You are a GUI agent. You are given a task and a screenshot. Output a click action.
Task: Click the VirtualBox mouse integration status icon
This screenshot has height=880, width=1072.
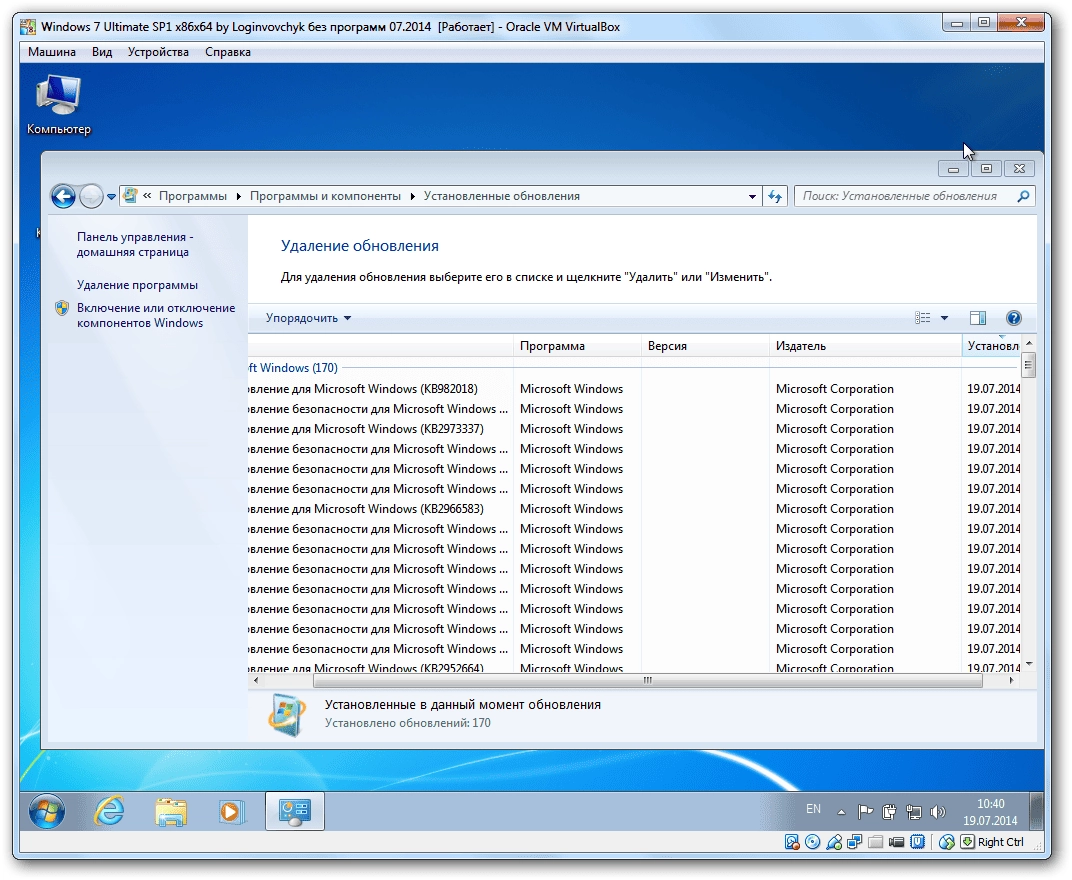[947, 842]
